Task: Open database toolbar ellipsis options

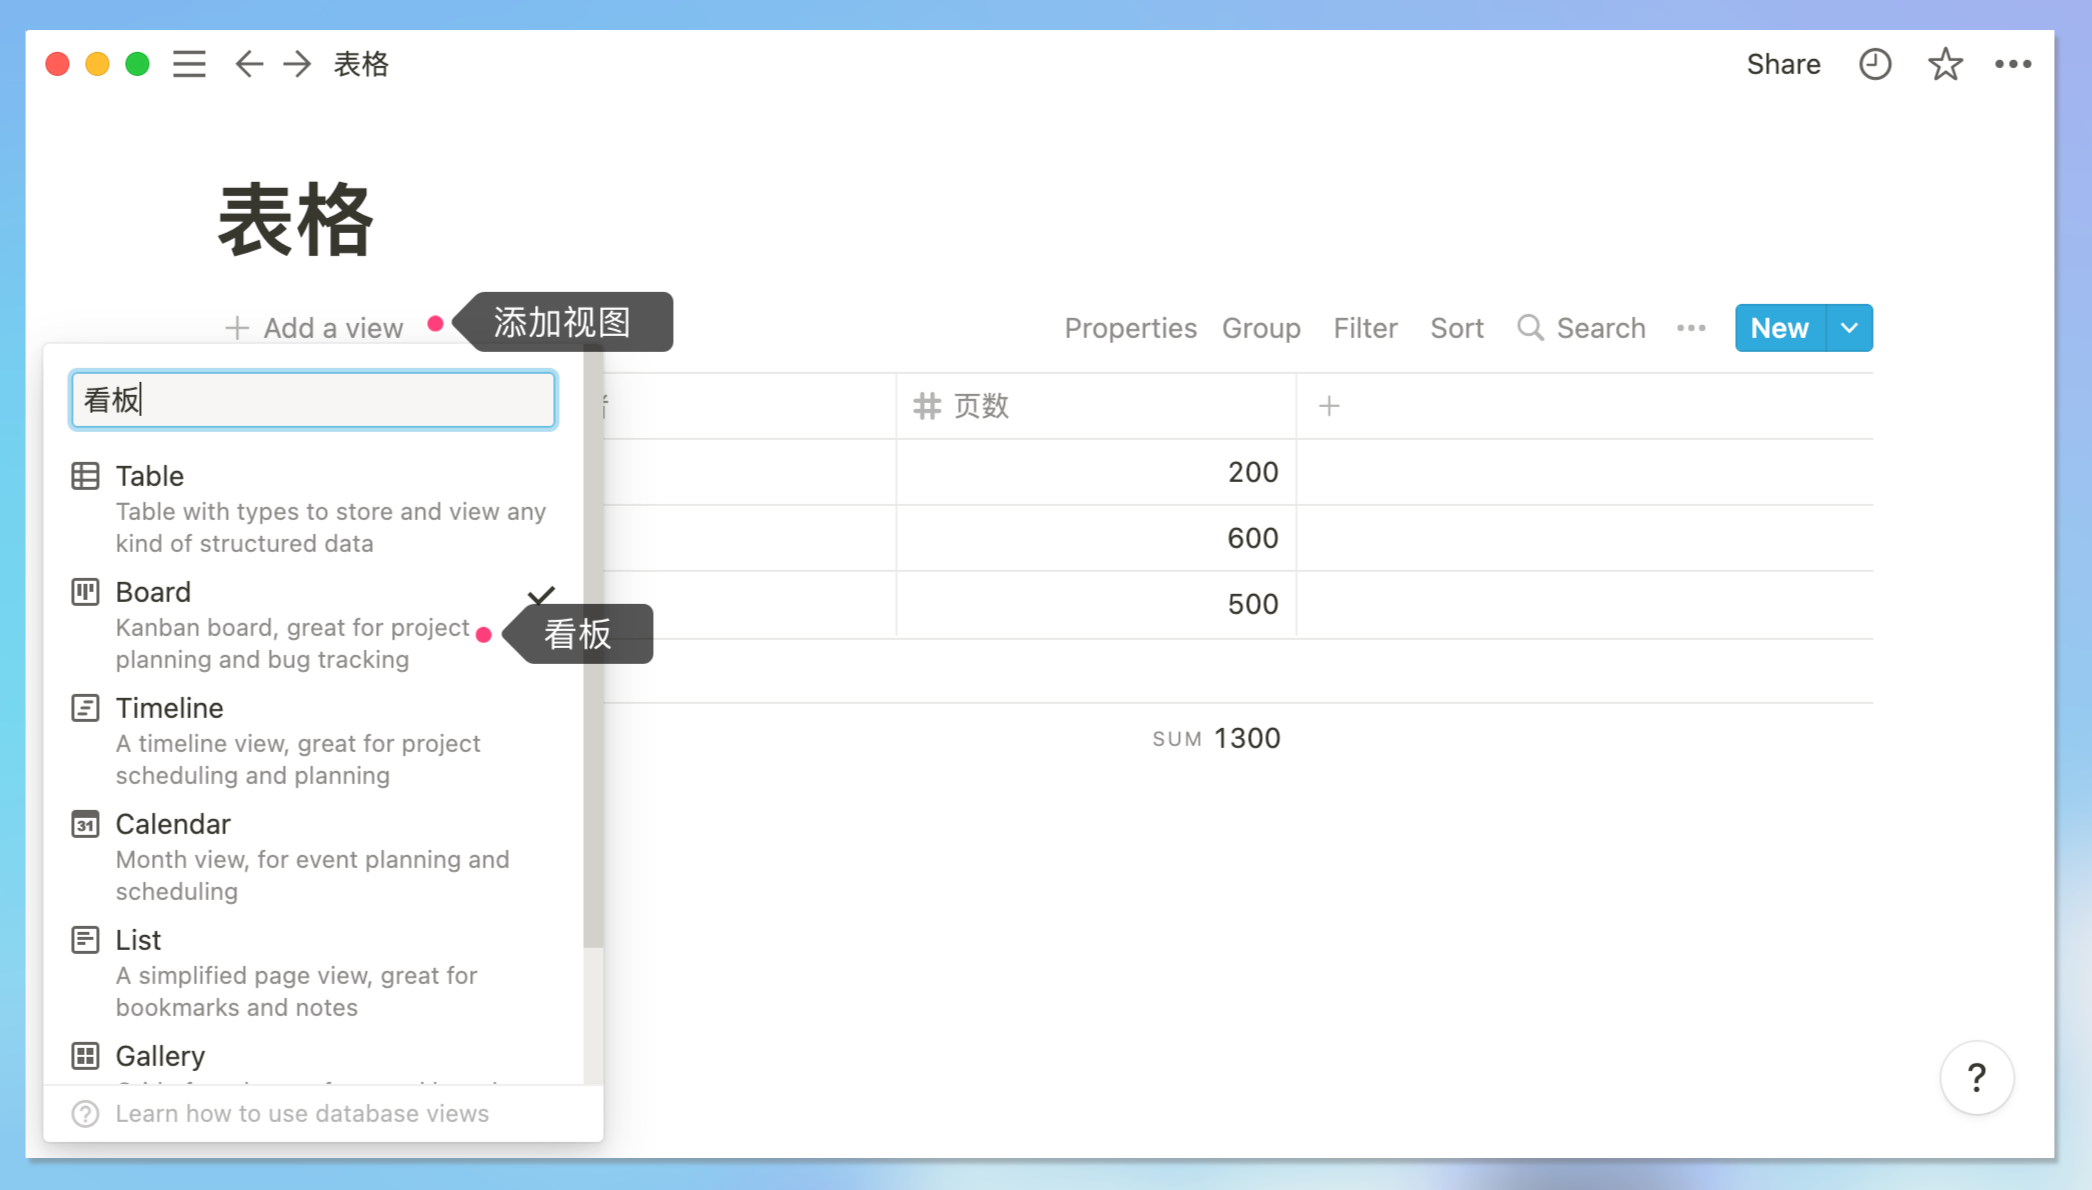Action: (x=1691, y=328)
